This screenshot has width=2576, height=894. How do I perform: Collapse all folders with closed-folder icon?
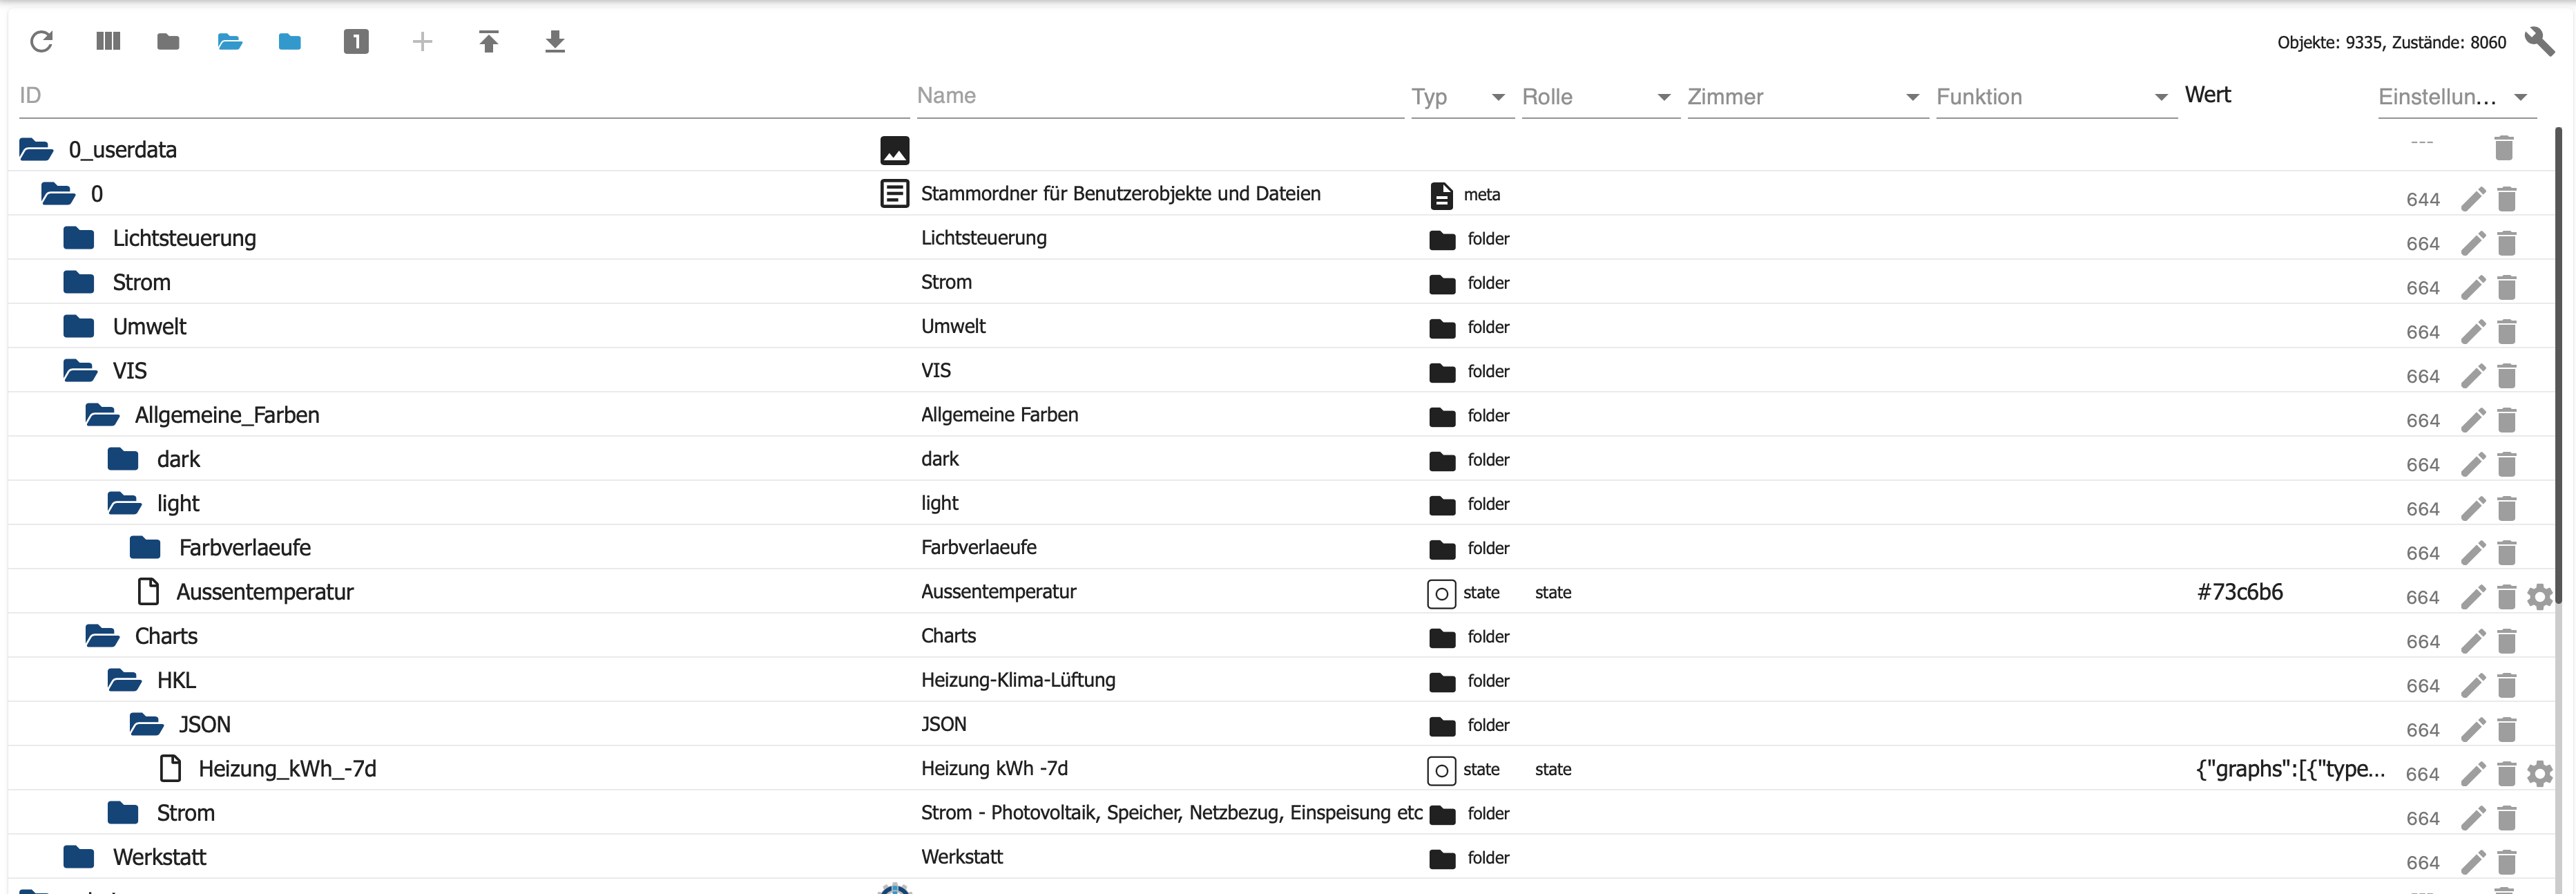[168, 41]
